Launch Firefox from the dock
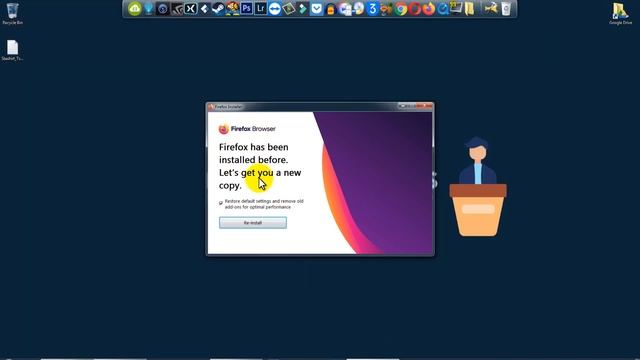Image resolution: width=640 pixels, height=360 pixels. click(x=429, y=9)
